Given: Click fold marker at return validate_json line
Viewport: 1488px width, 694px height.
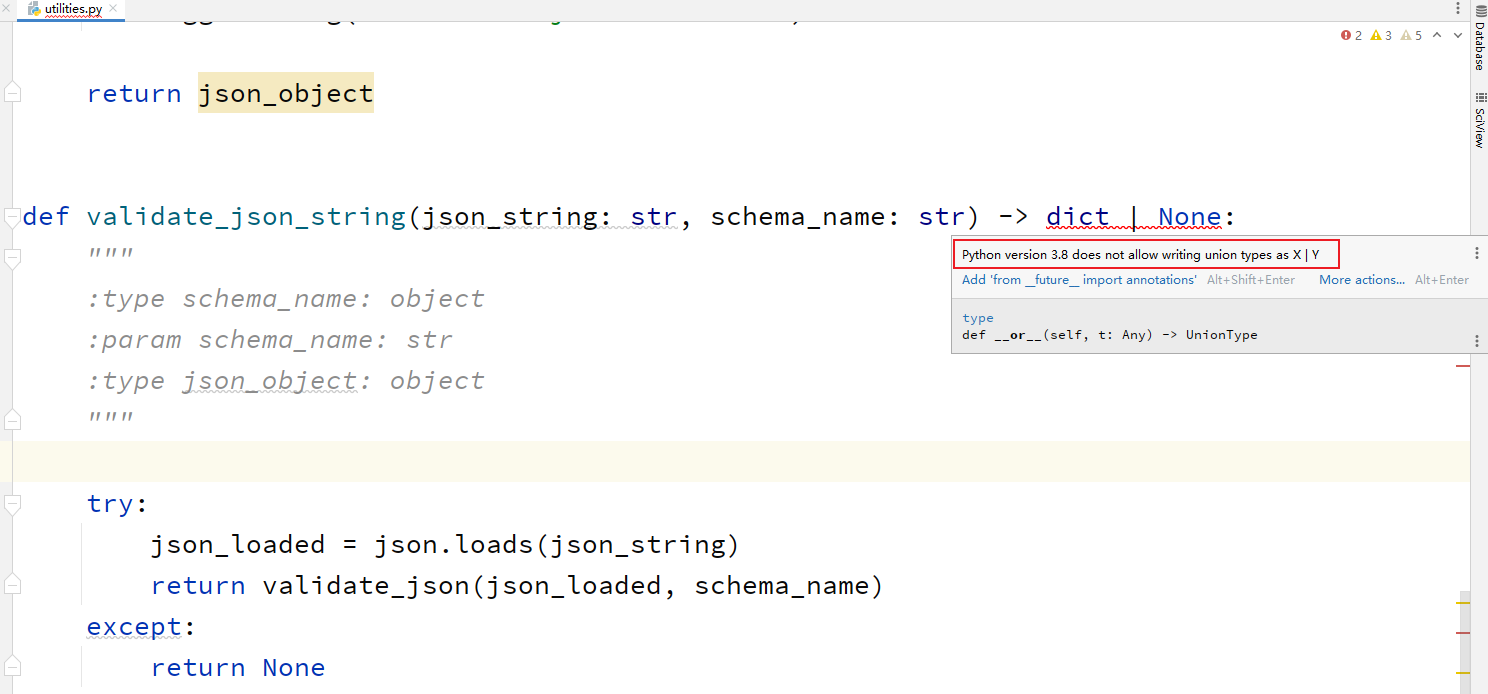Looking at the screenshot, I should [12, 585].
